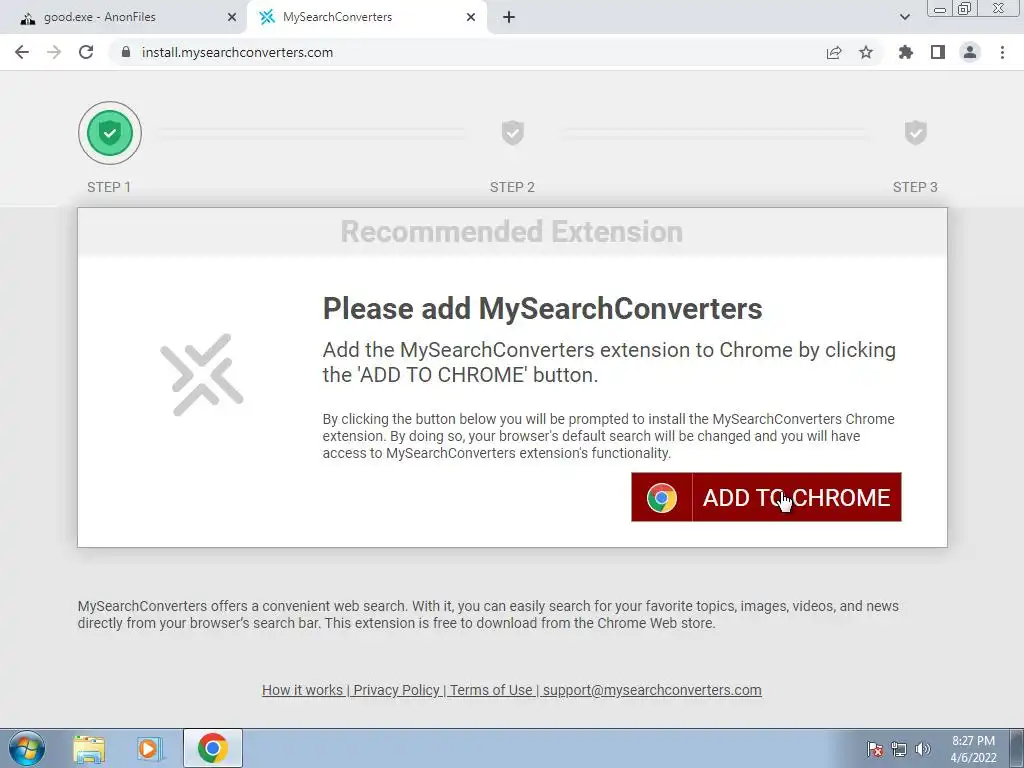Launch Windows Media Player from taskbar
Image resolution: width=1024 pixels, height=768 pixels.
click(x=150, y=748)
